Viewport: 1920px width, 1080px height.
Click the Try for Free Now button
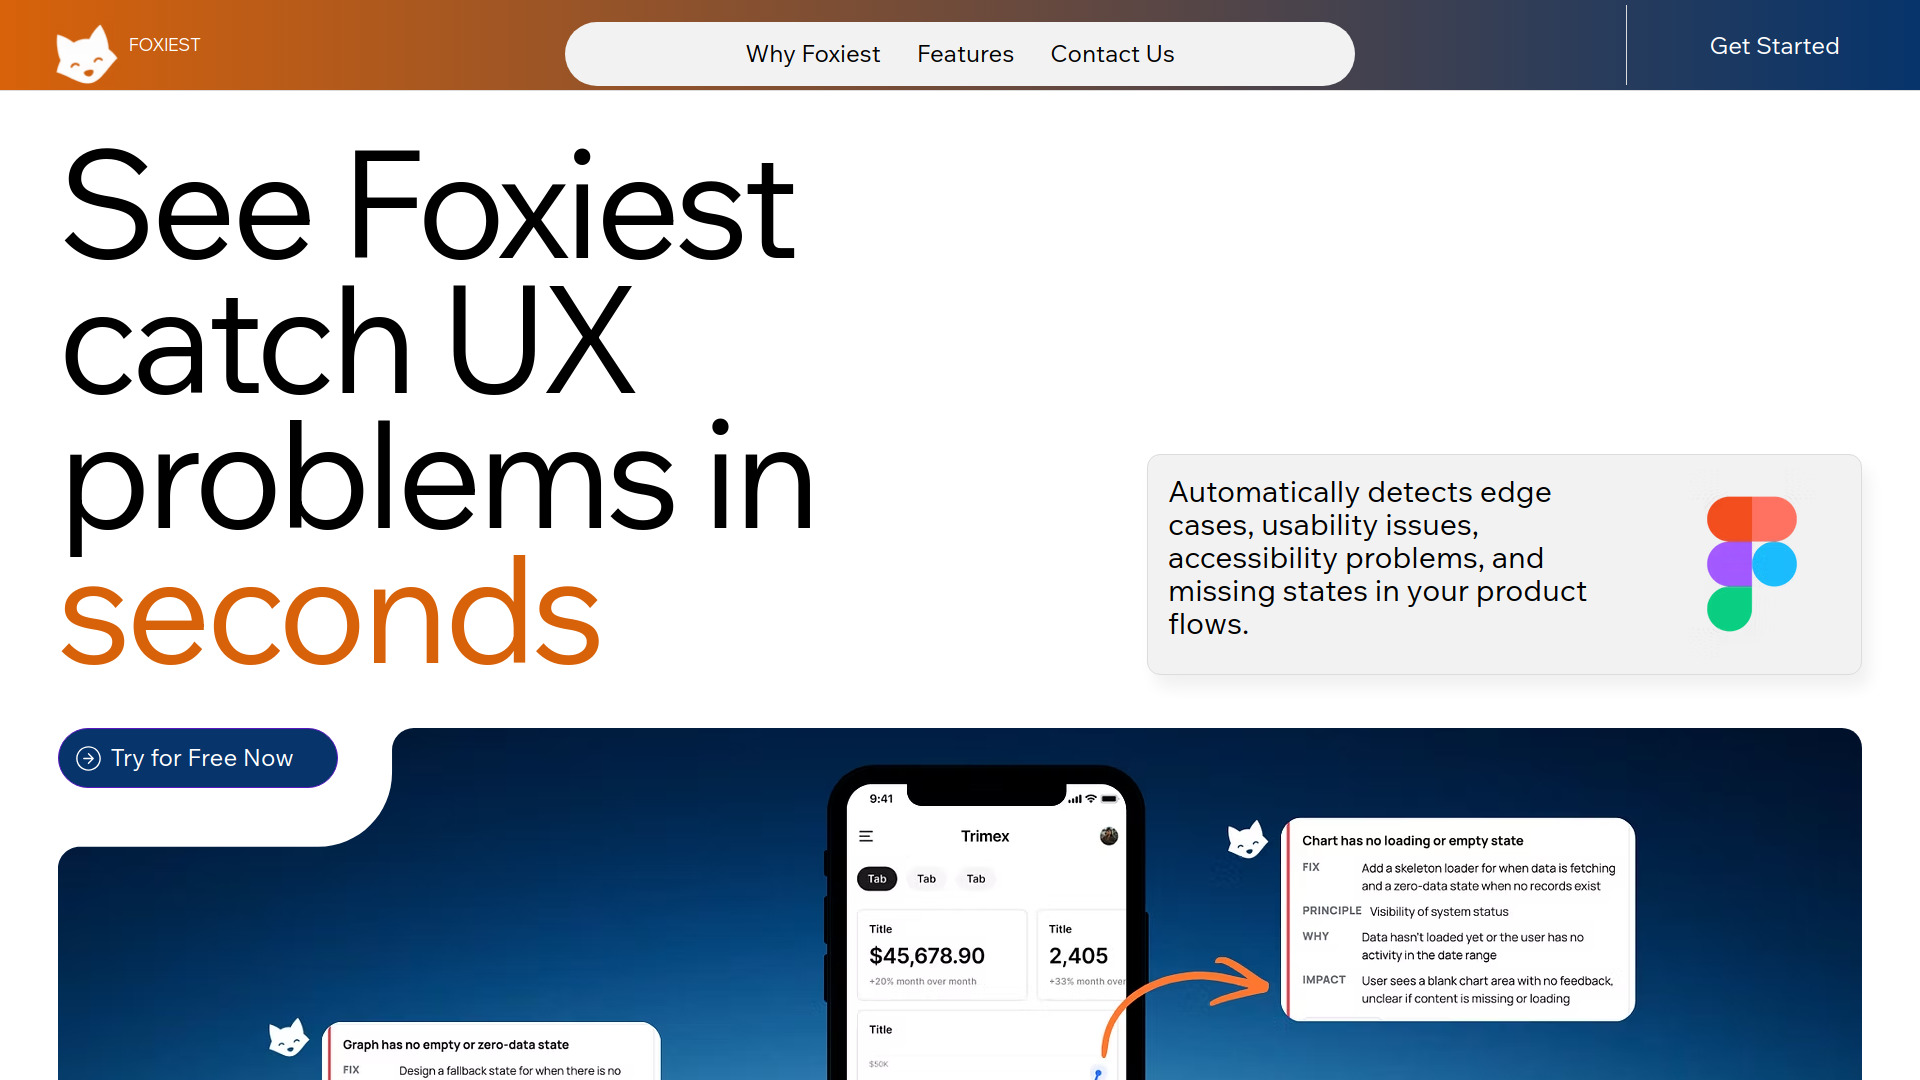click(198, 758)
